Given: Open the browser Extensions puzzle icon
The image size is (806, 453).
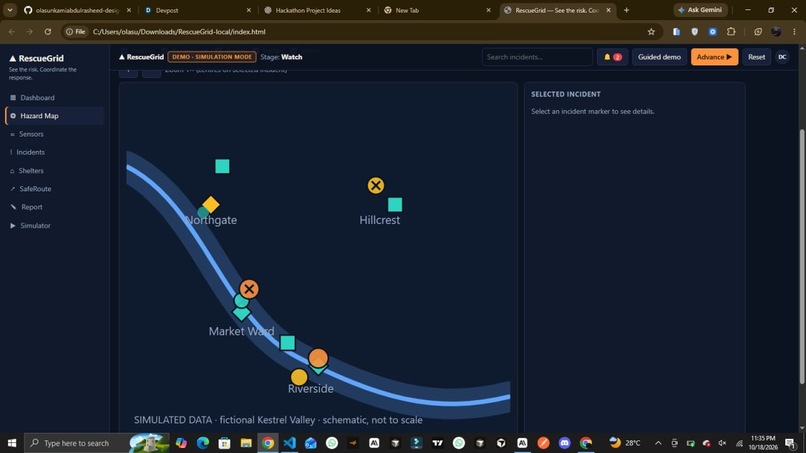Looking at the screenshot, I should [731, 32].
